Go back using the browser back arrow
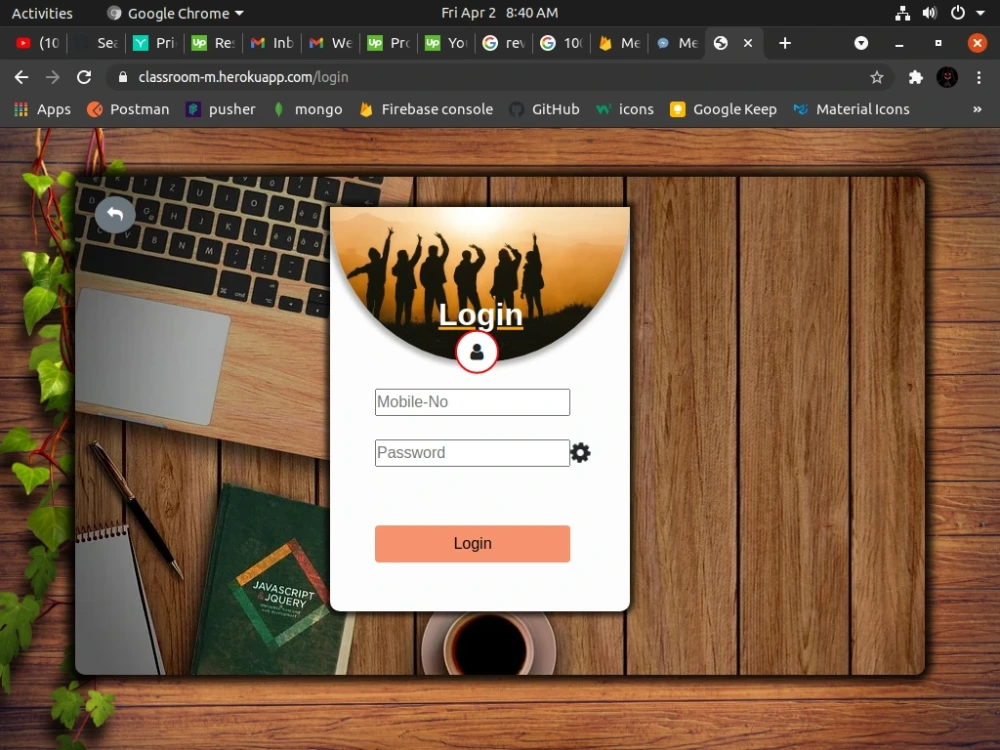The width and height of the screenshot is (1000, 750). point(21,77)
